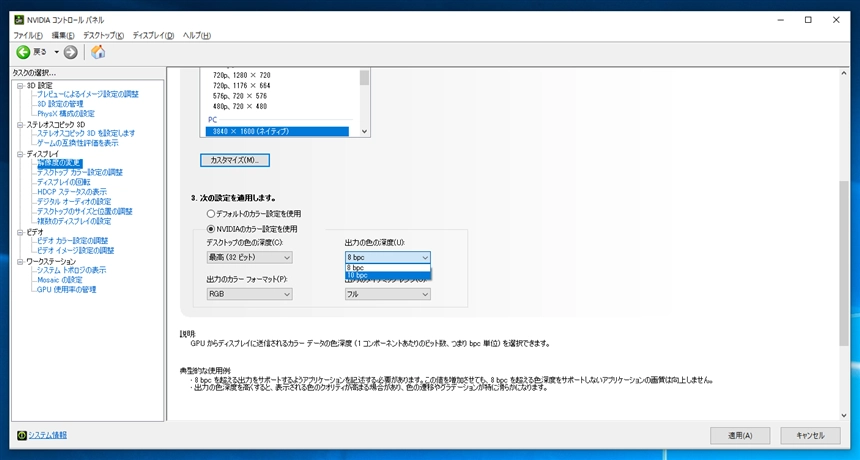The width and height of the screenshot is (860, 460).
Task: Collapse the ディスプレイ tree node
Action: (x=20, y=155)
